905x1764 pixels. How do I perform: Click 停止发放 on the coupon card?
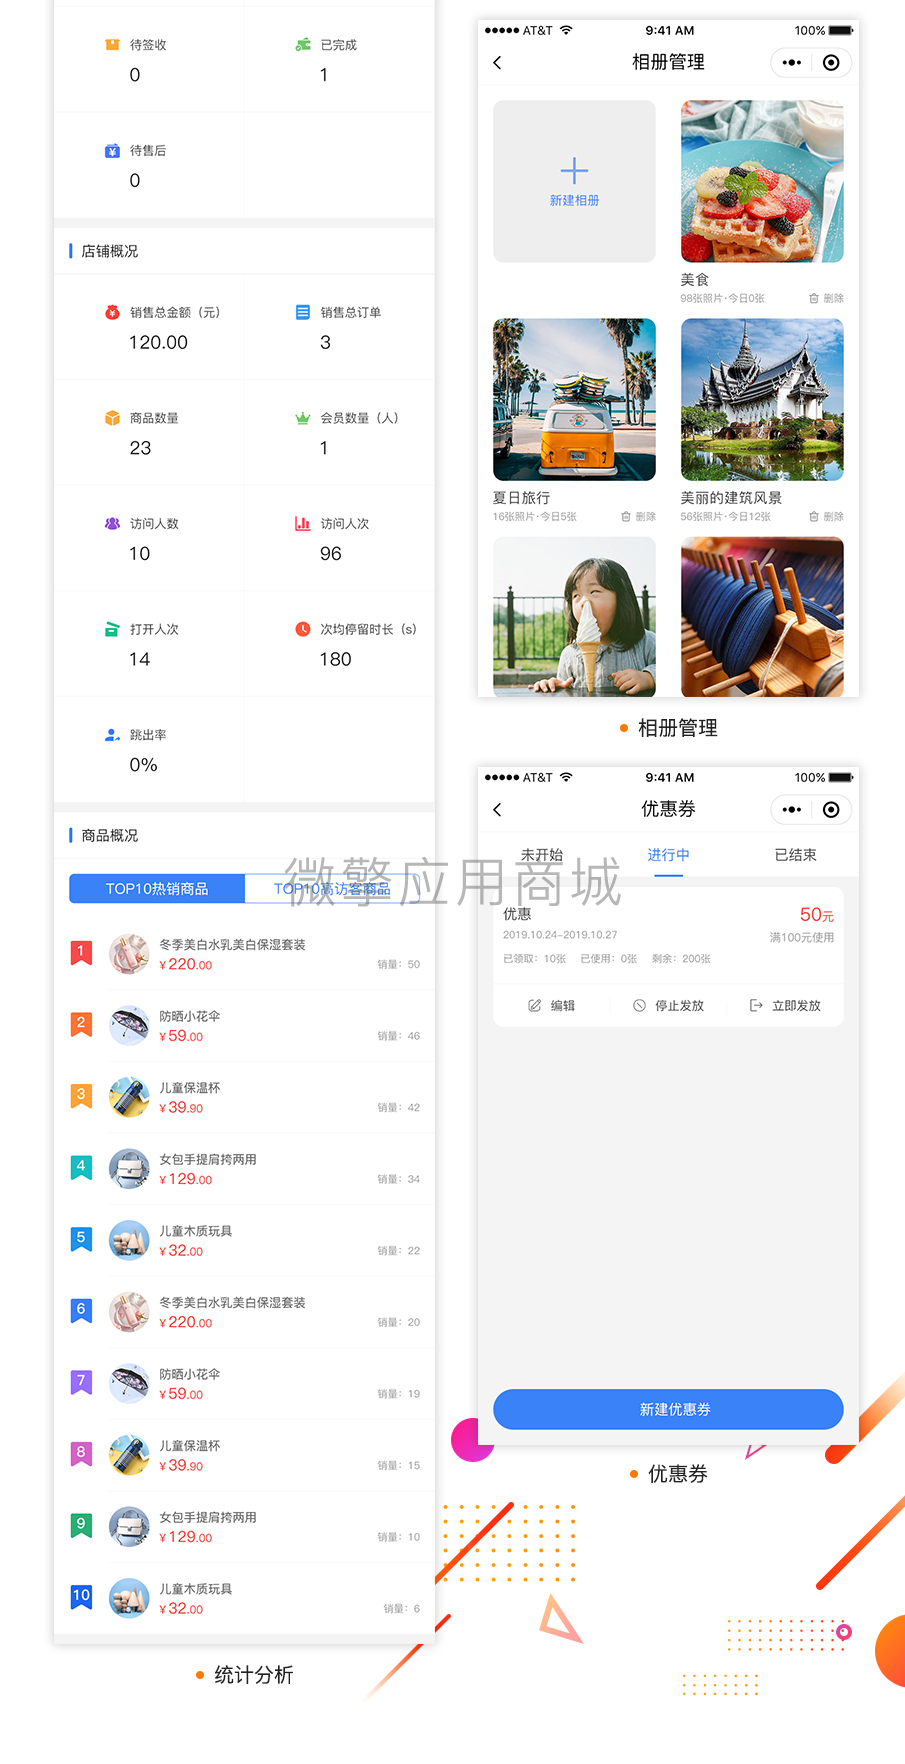pos(668,1005)
